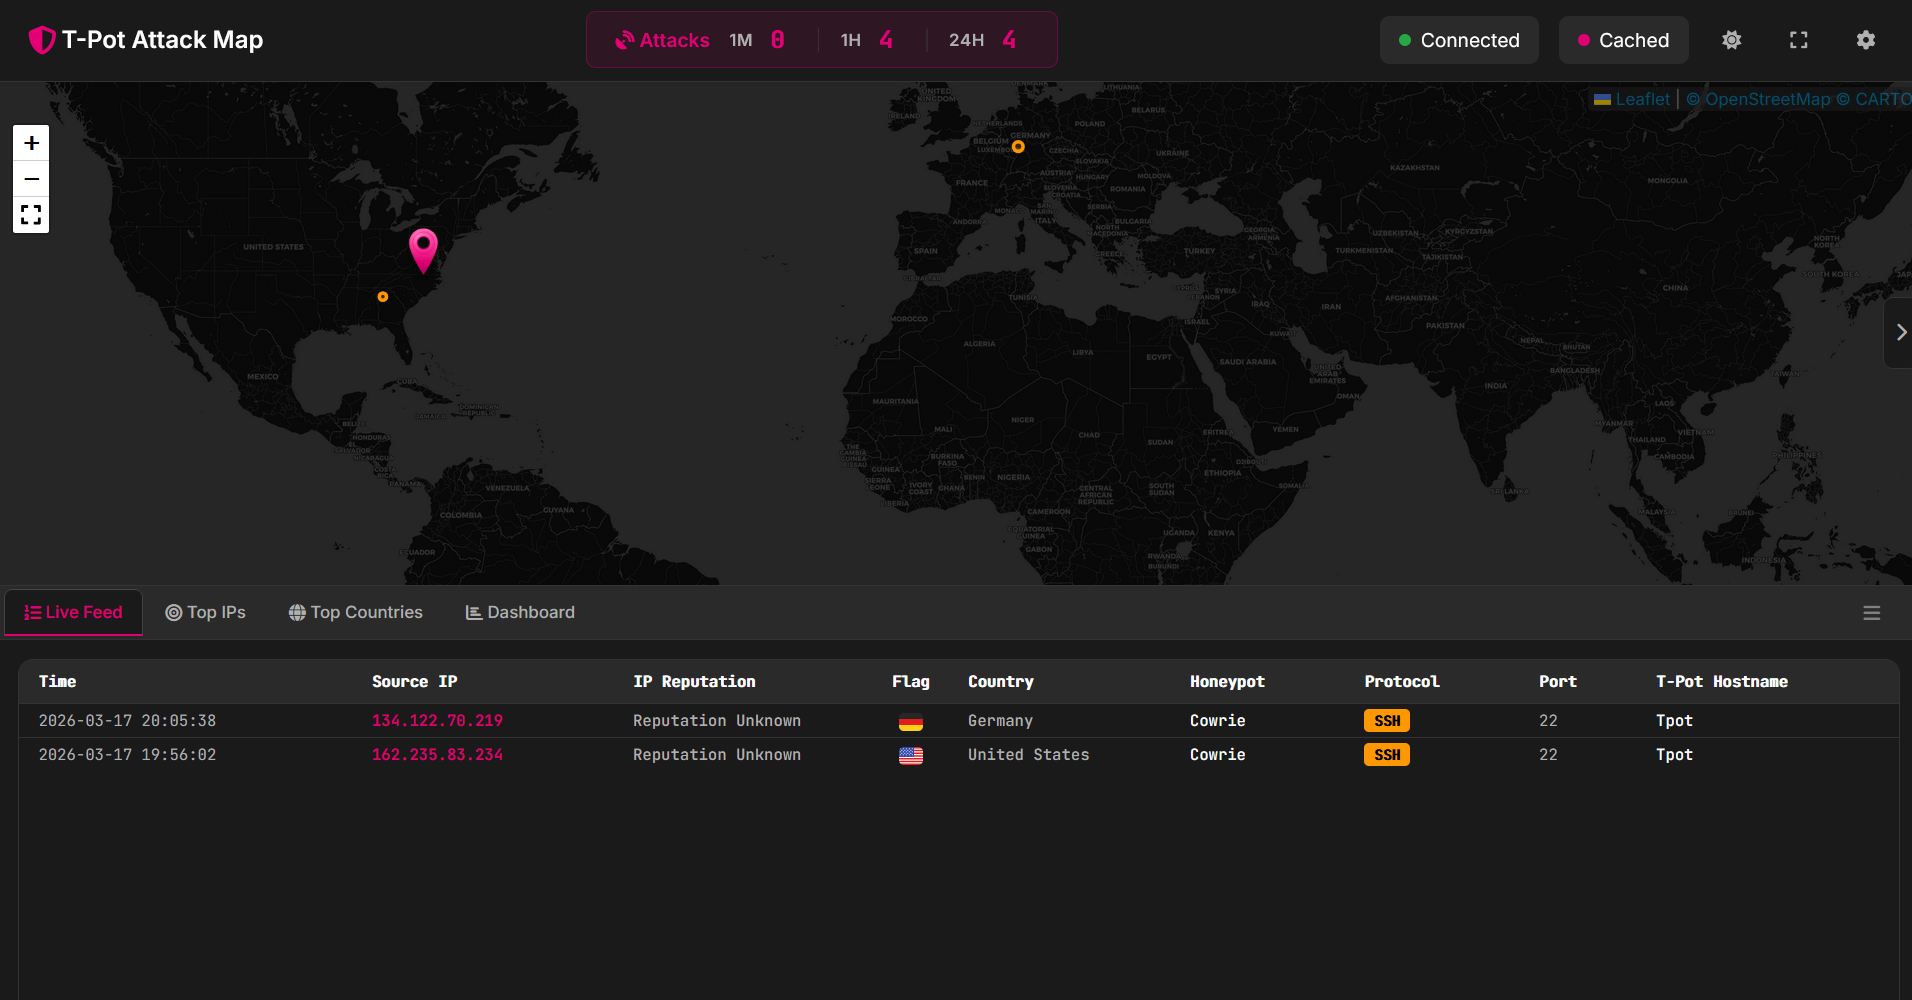Click the orange attack dot in southeastern US
1912x1000 pixels.
point(383,297)
